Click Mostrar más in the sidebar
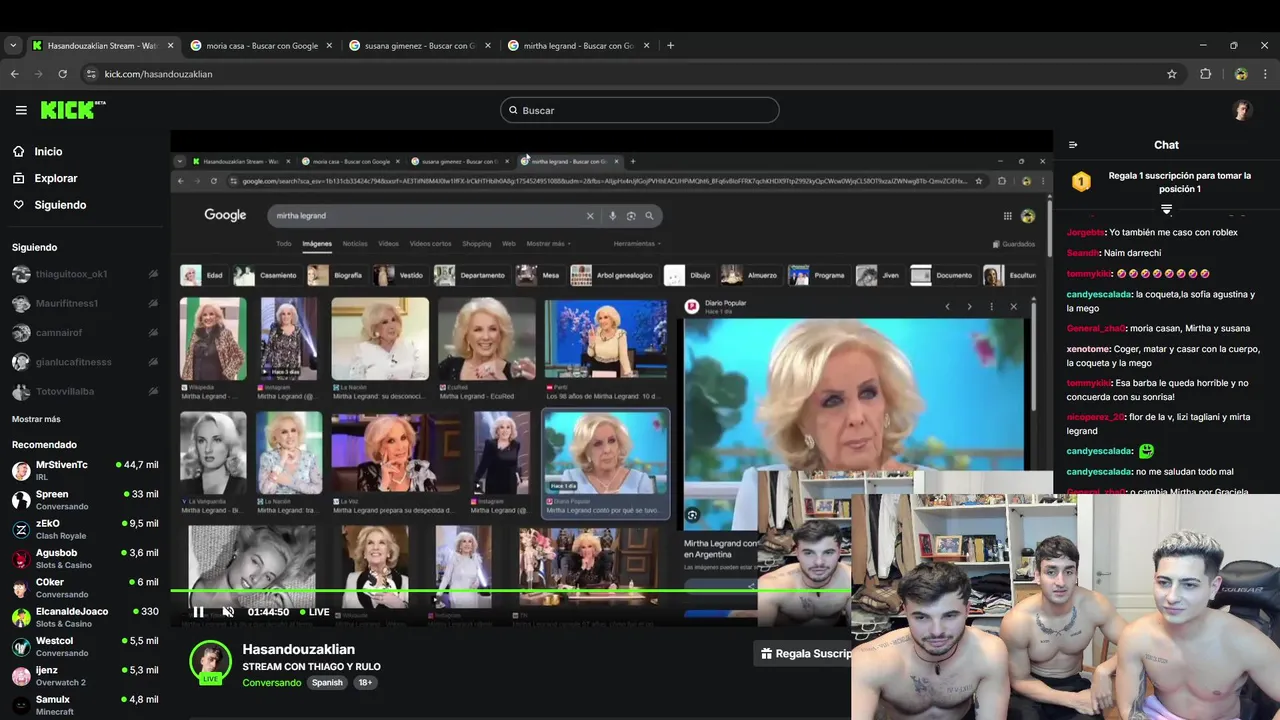1280x720 pixels. 36,419
